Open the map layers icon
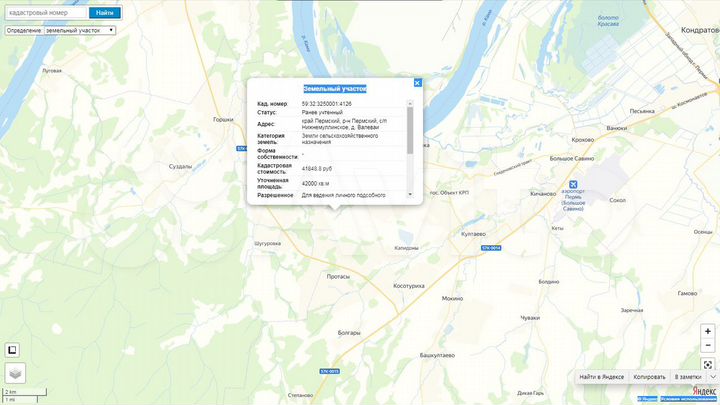 coord(14,372)
